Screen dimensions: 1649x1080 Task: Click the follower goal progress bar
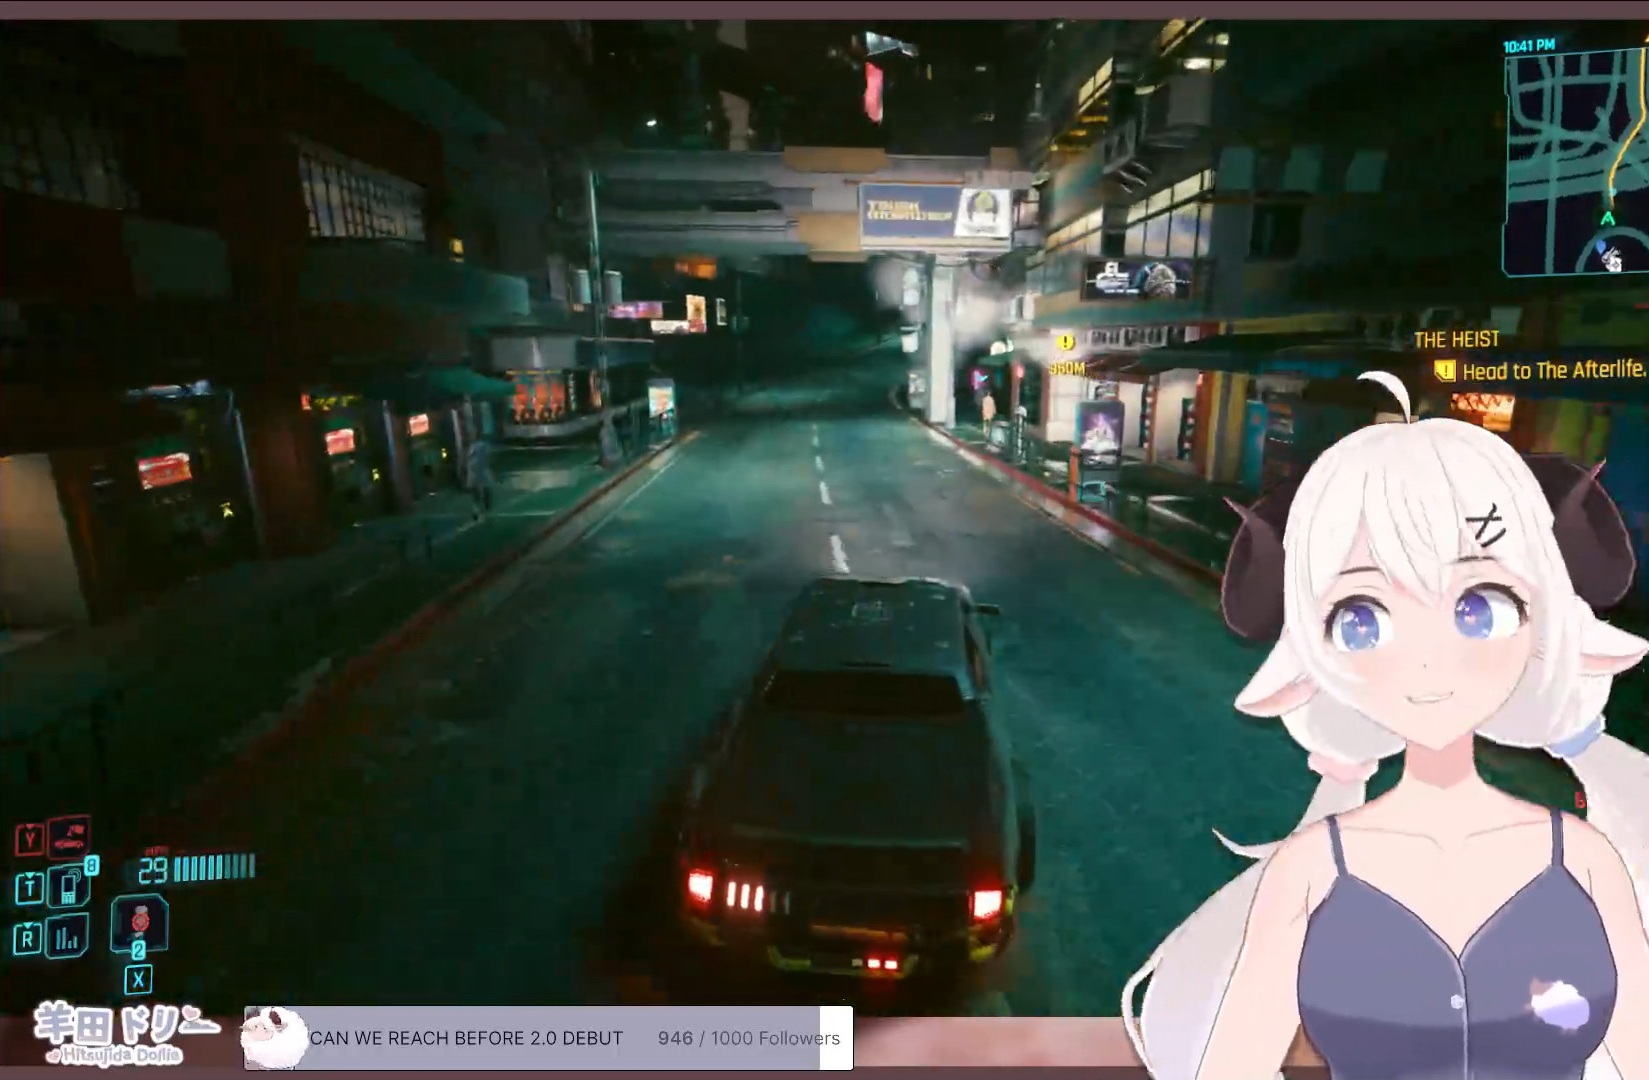548,1038
